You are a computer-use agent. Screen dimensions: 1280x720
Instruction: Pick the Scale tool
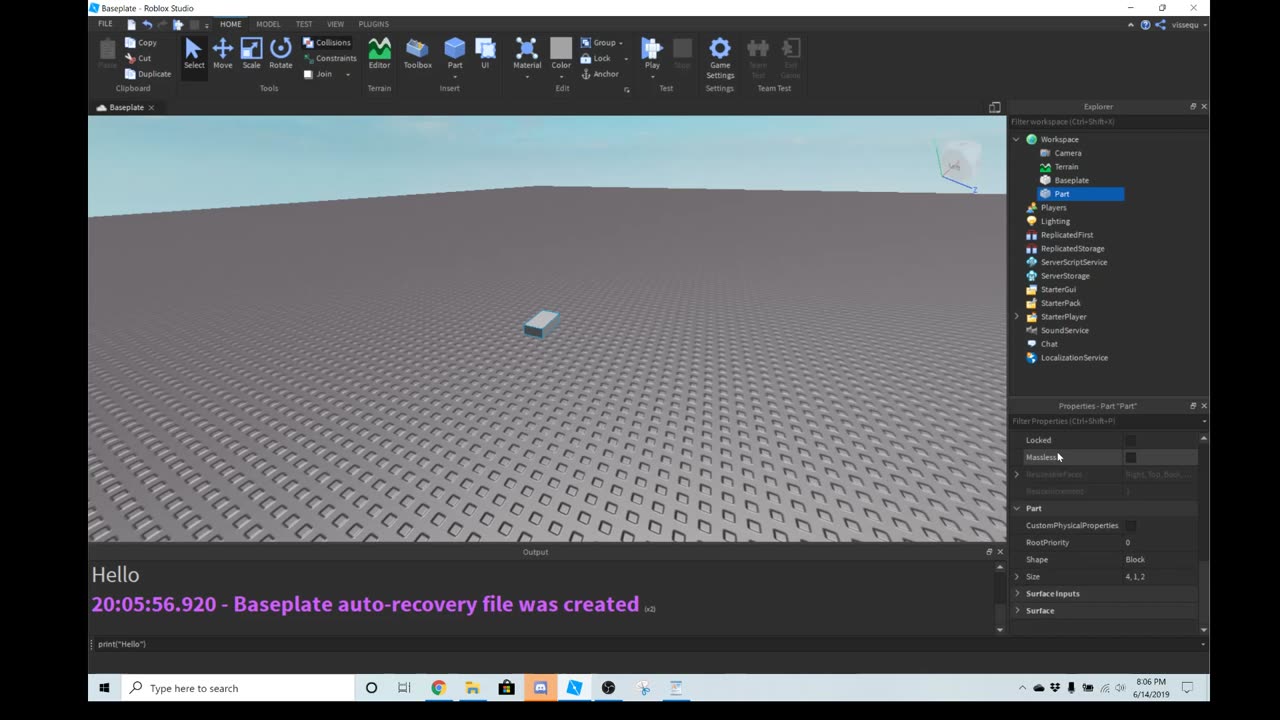(251, 54)
